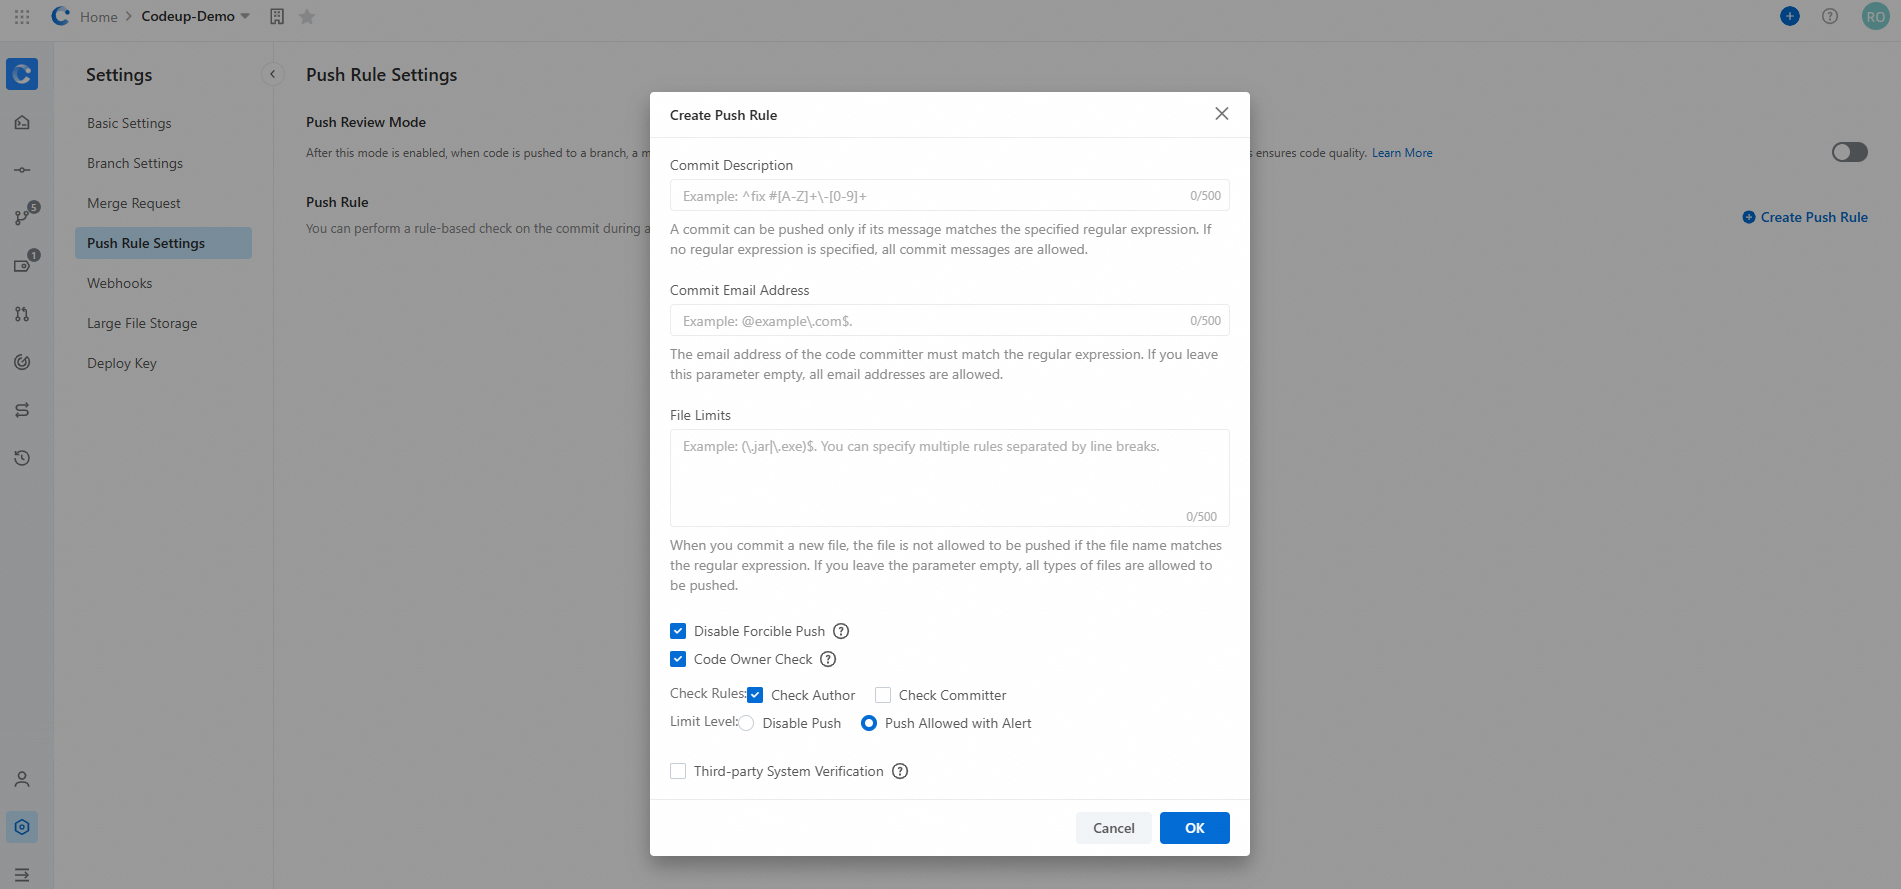
Task: Click the blue plus icon in header
Action: pyautogui.click(x=1790, y=16)
